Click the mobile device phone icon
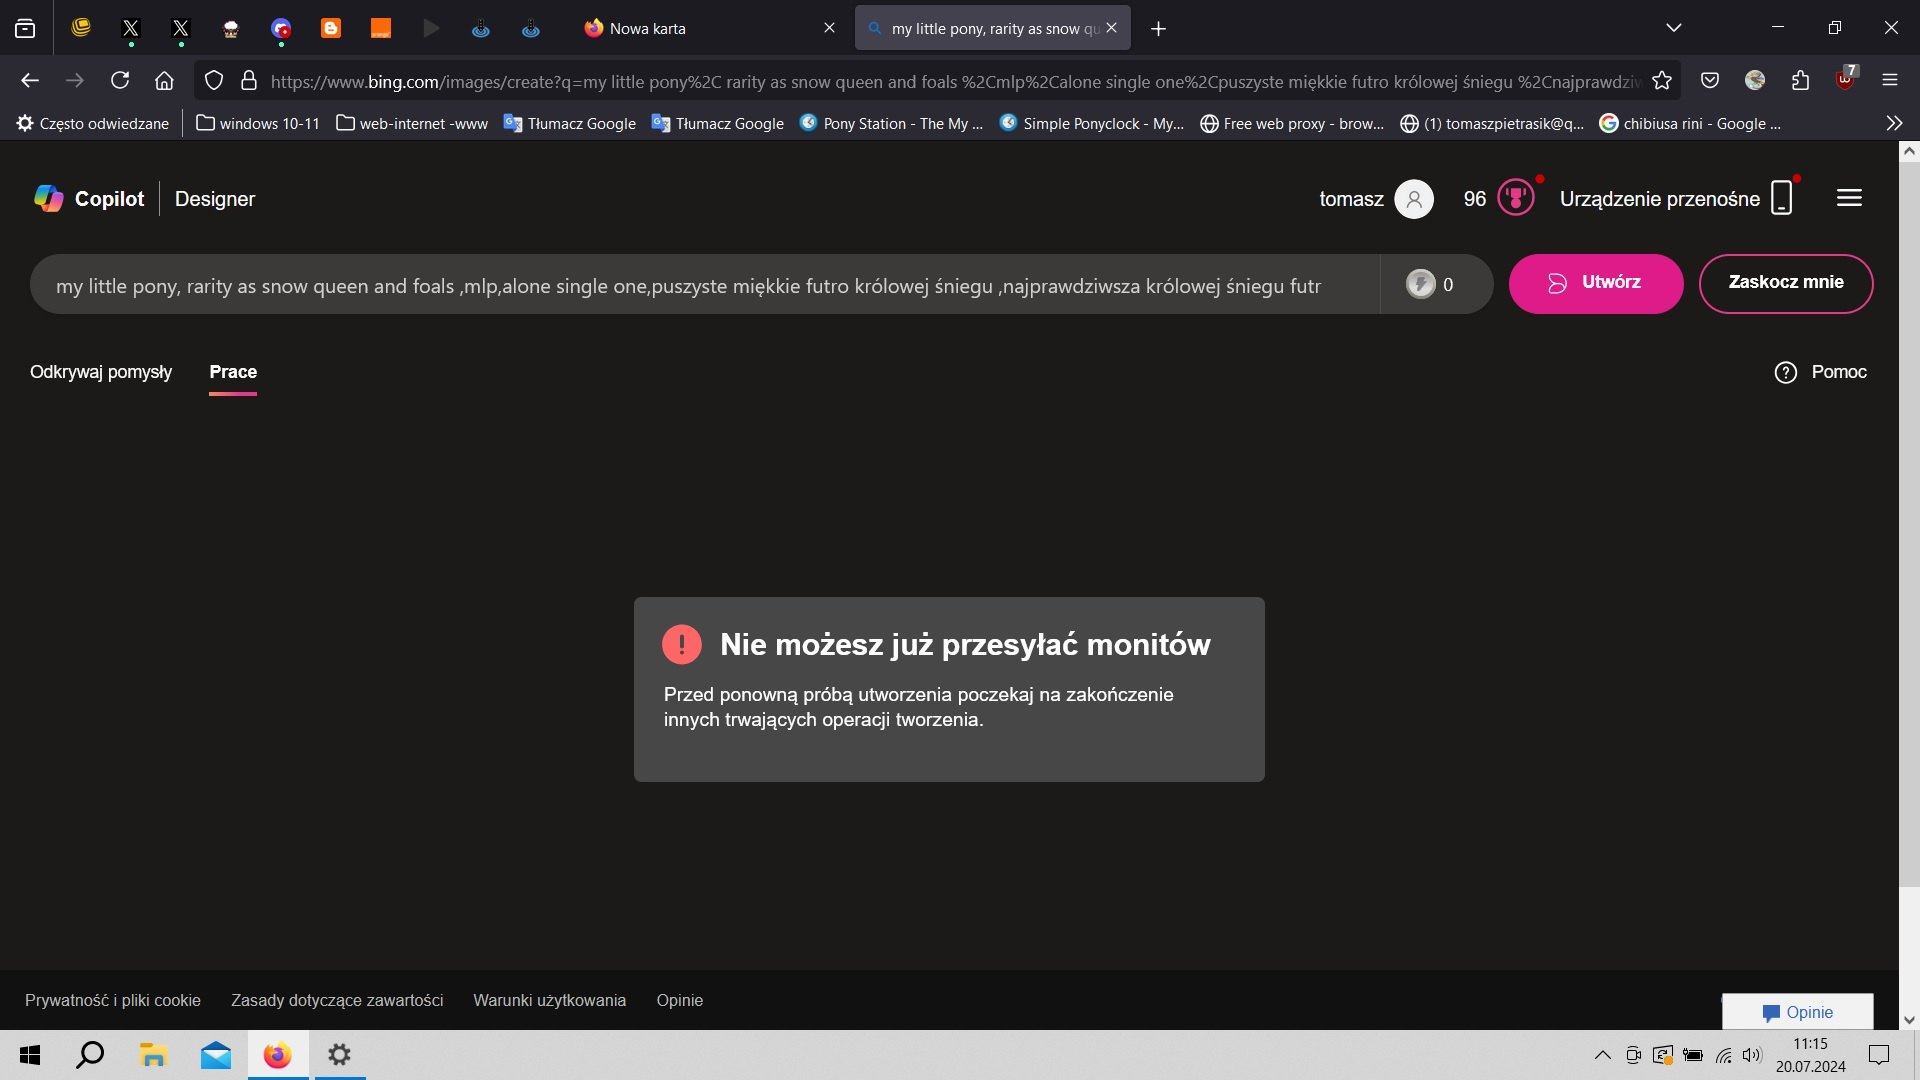1920x1080 pixels. coord(1781,198)
